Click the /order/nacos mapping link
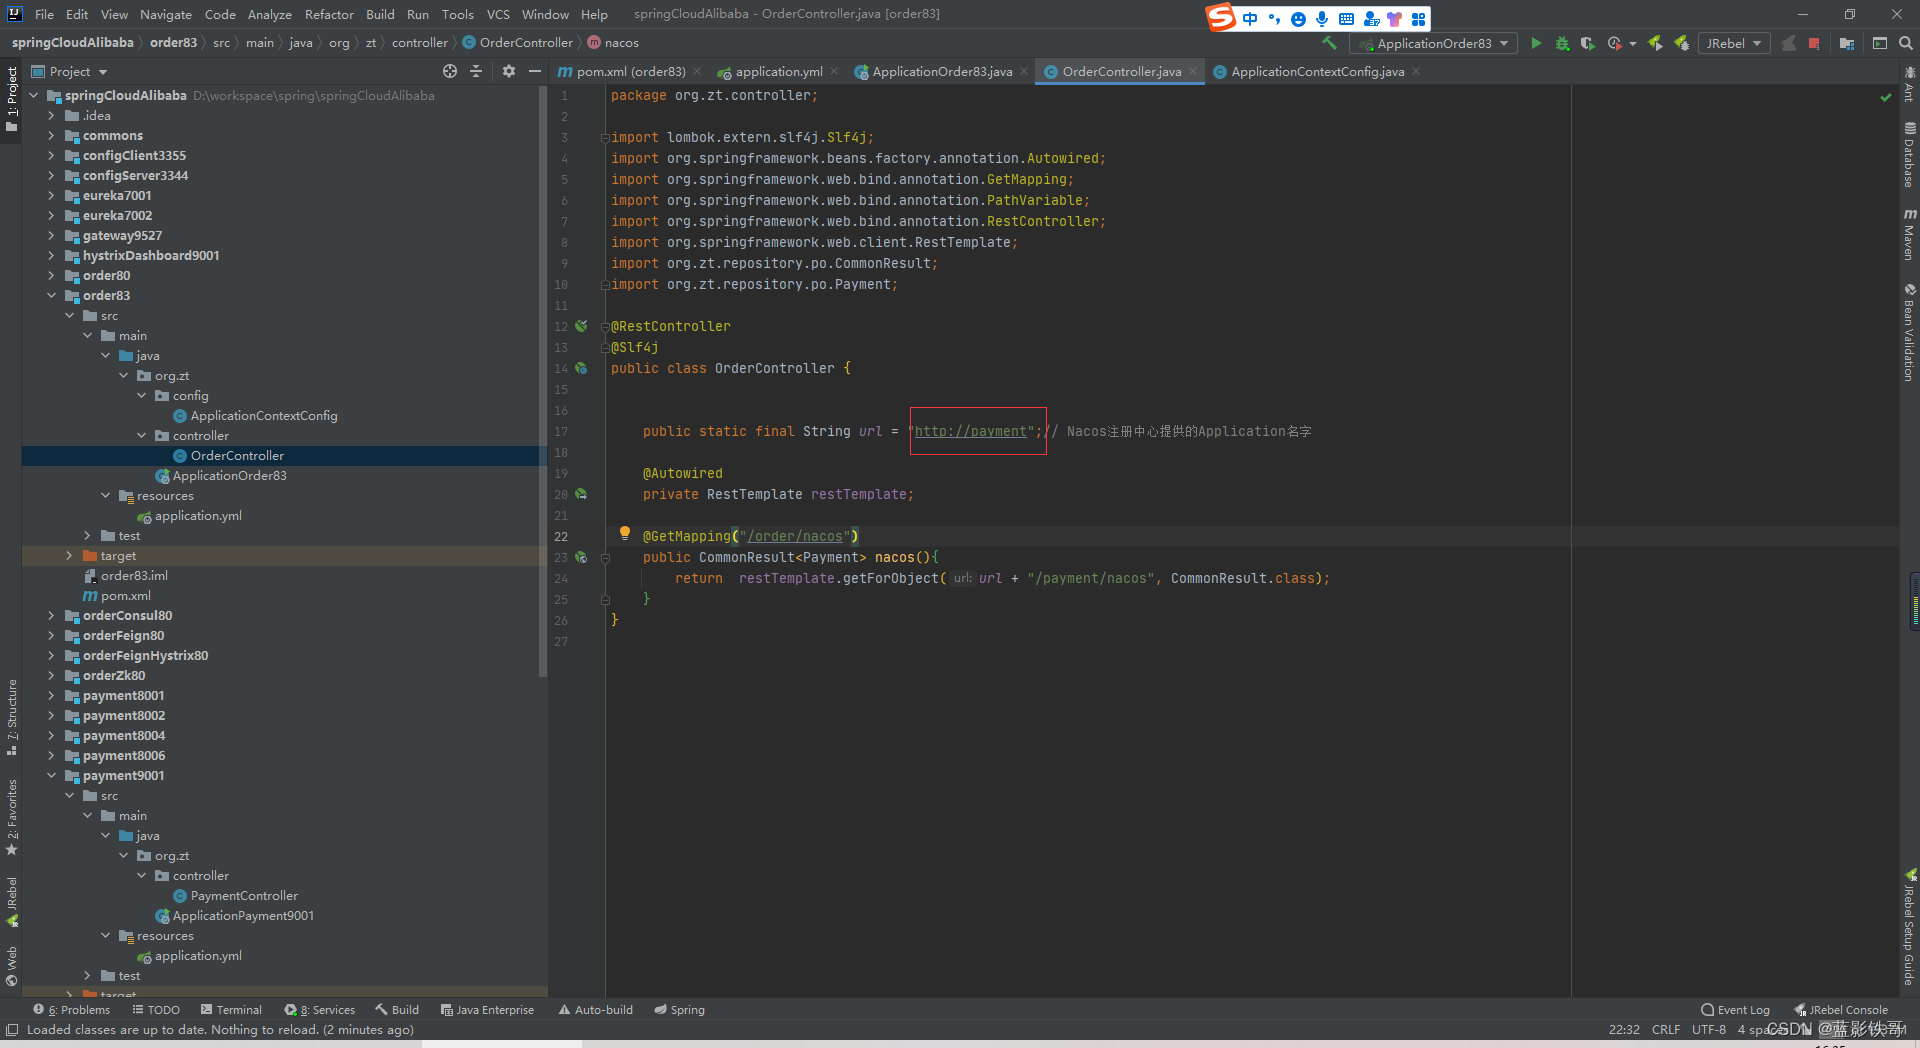This screenshot has width=1920, height=1048. pos(795,536)
